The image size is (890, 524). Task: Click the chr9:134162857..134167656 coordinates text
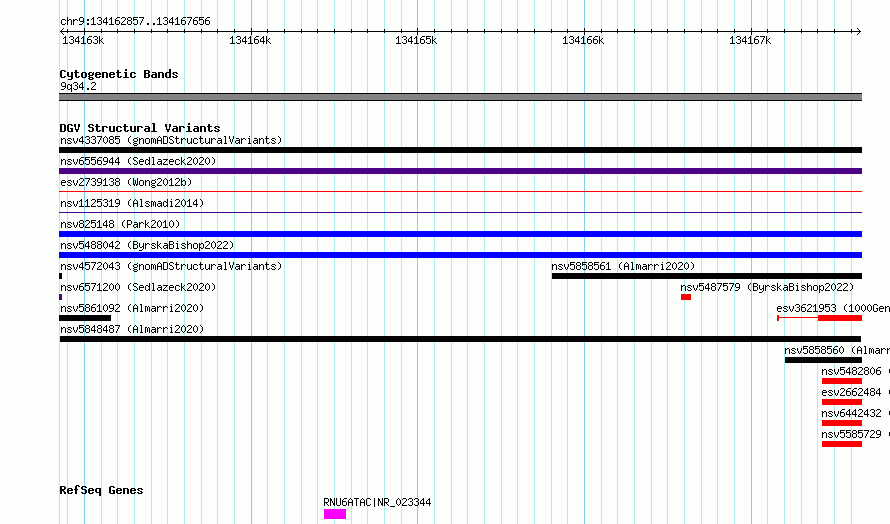click(135, 22)
